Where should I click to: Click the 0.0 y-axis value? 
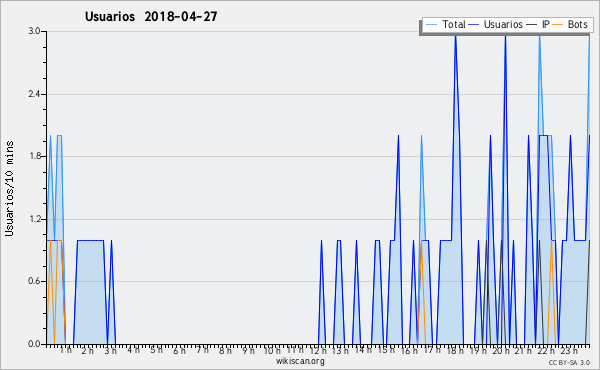tap(34, 344)
